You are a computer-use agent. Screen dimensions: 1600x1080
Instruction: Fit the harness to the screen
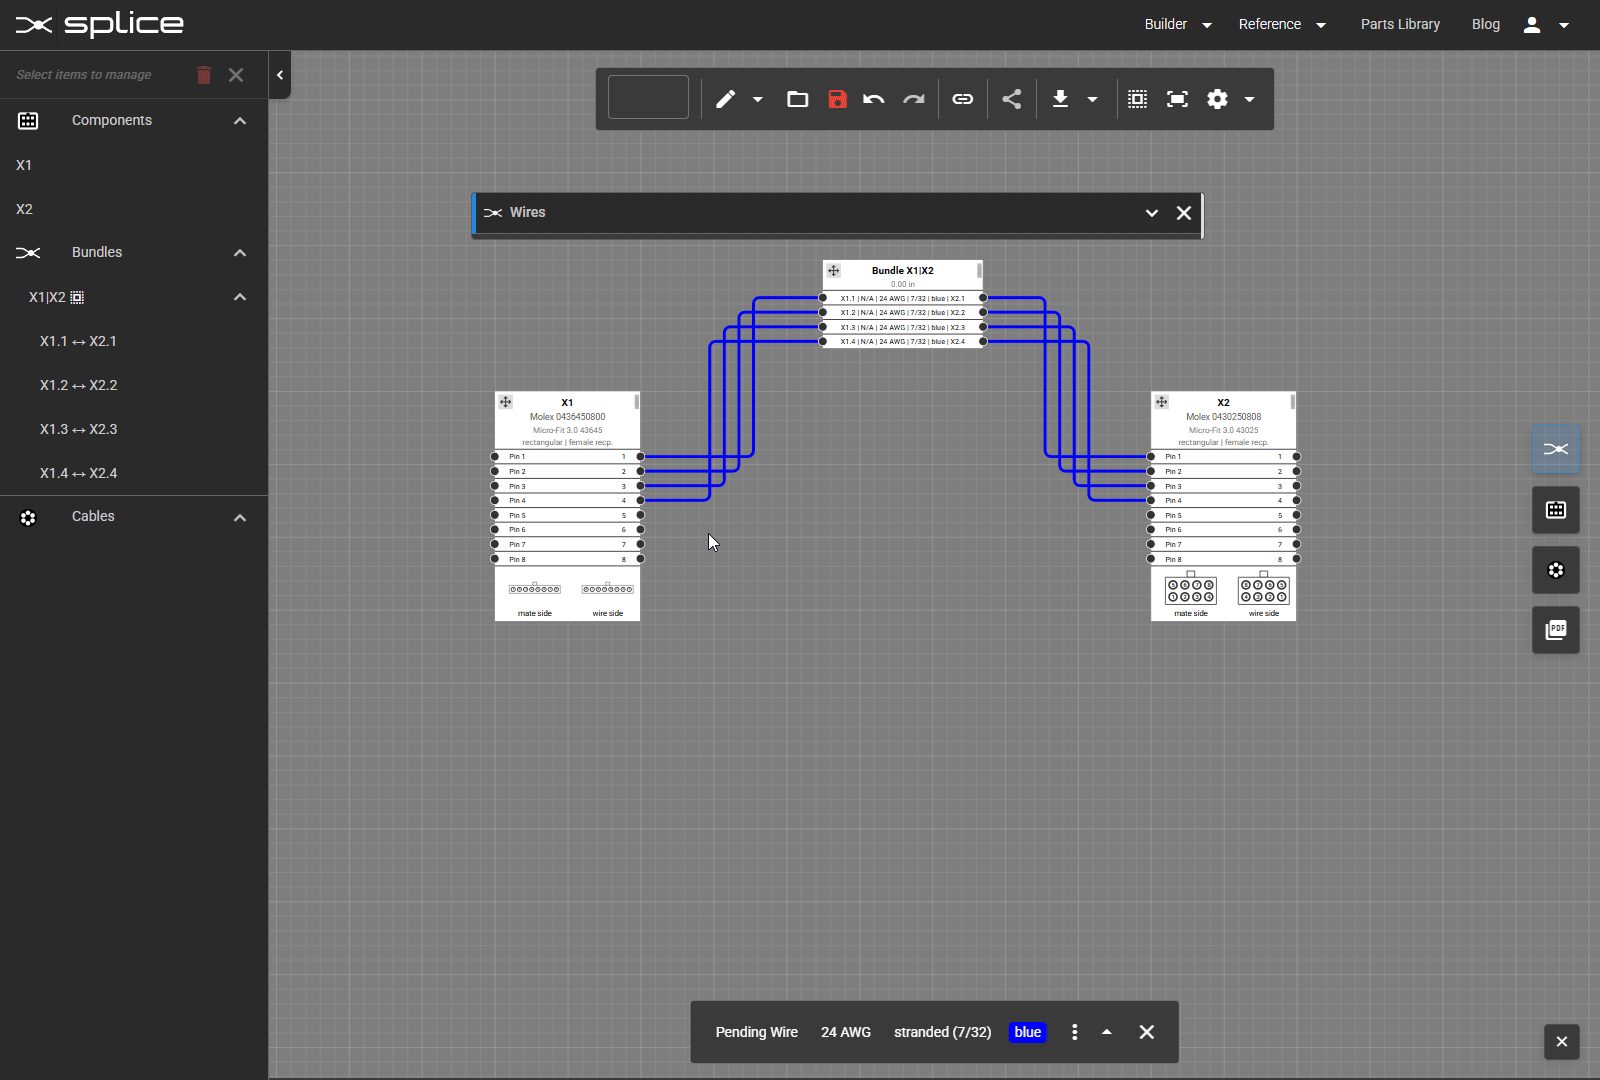tap(1177, 99)
